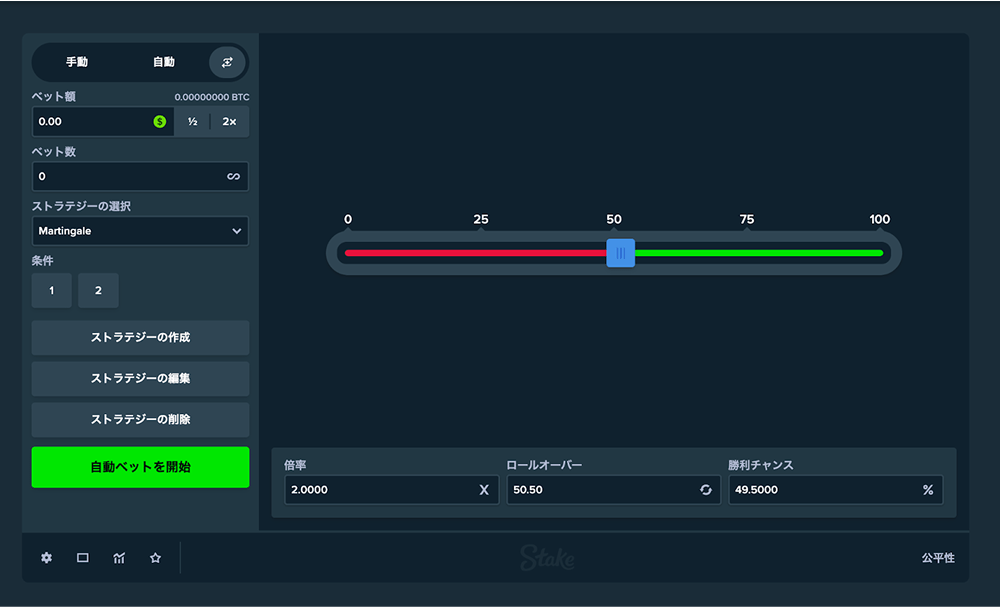Viewport: 1000px width, 607px height.
Task: Click the green dollar currency icon
Action: point(159,121)
